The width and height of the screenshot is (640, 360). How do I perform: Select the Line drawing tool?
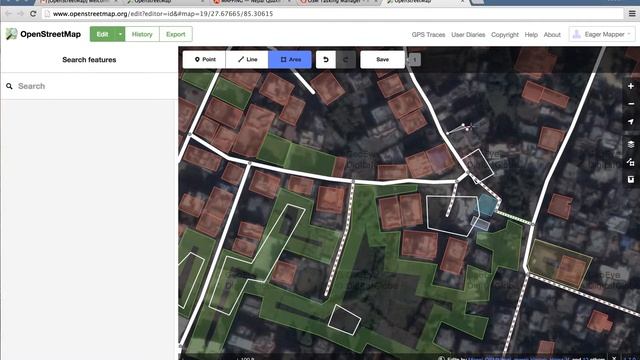tap(247, 60)
